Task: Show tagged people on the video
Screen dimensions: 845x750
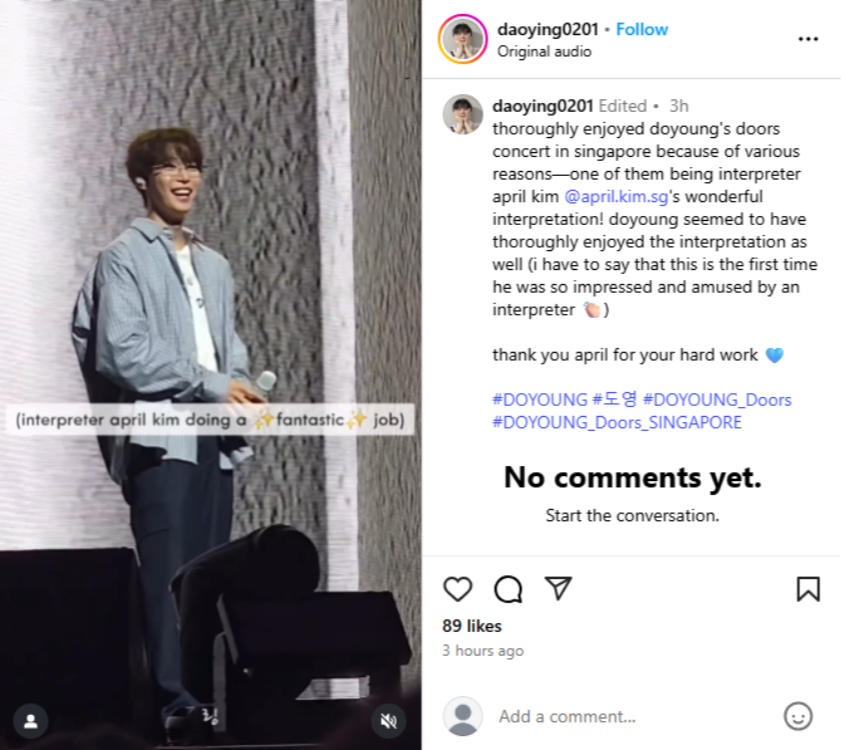Action: click(x=31, y=720)
